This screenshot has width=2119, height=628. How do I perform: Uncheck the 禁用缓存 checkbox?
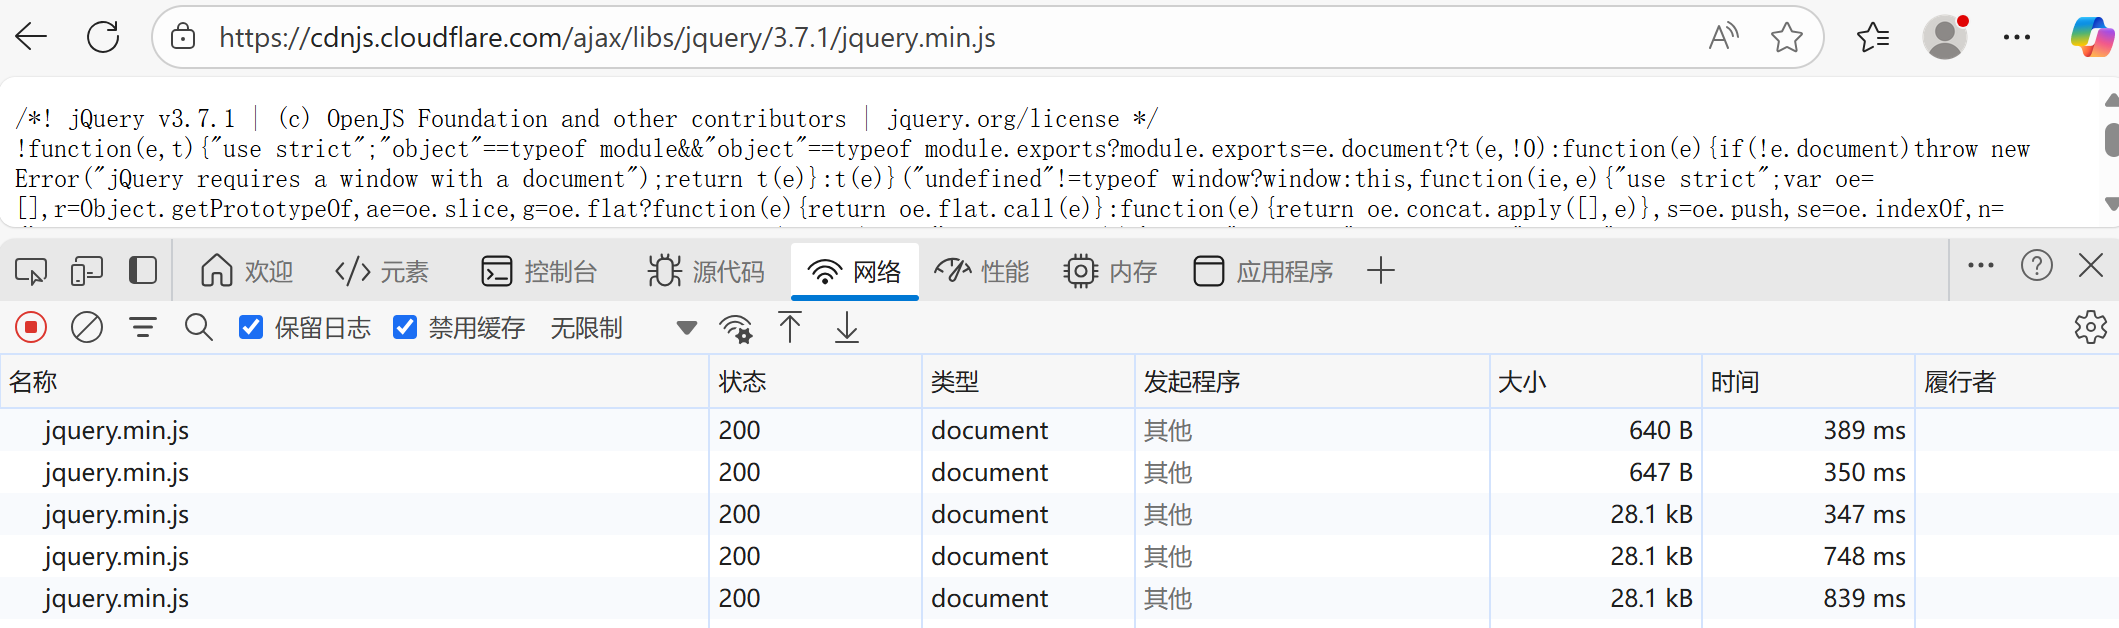click(405, 327)
